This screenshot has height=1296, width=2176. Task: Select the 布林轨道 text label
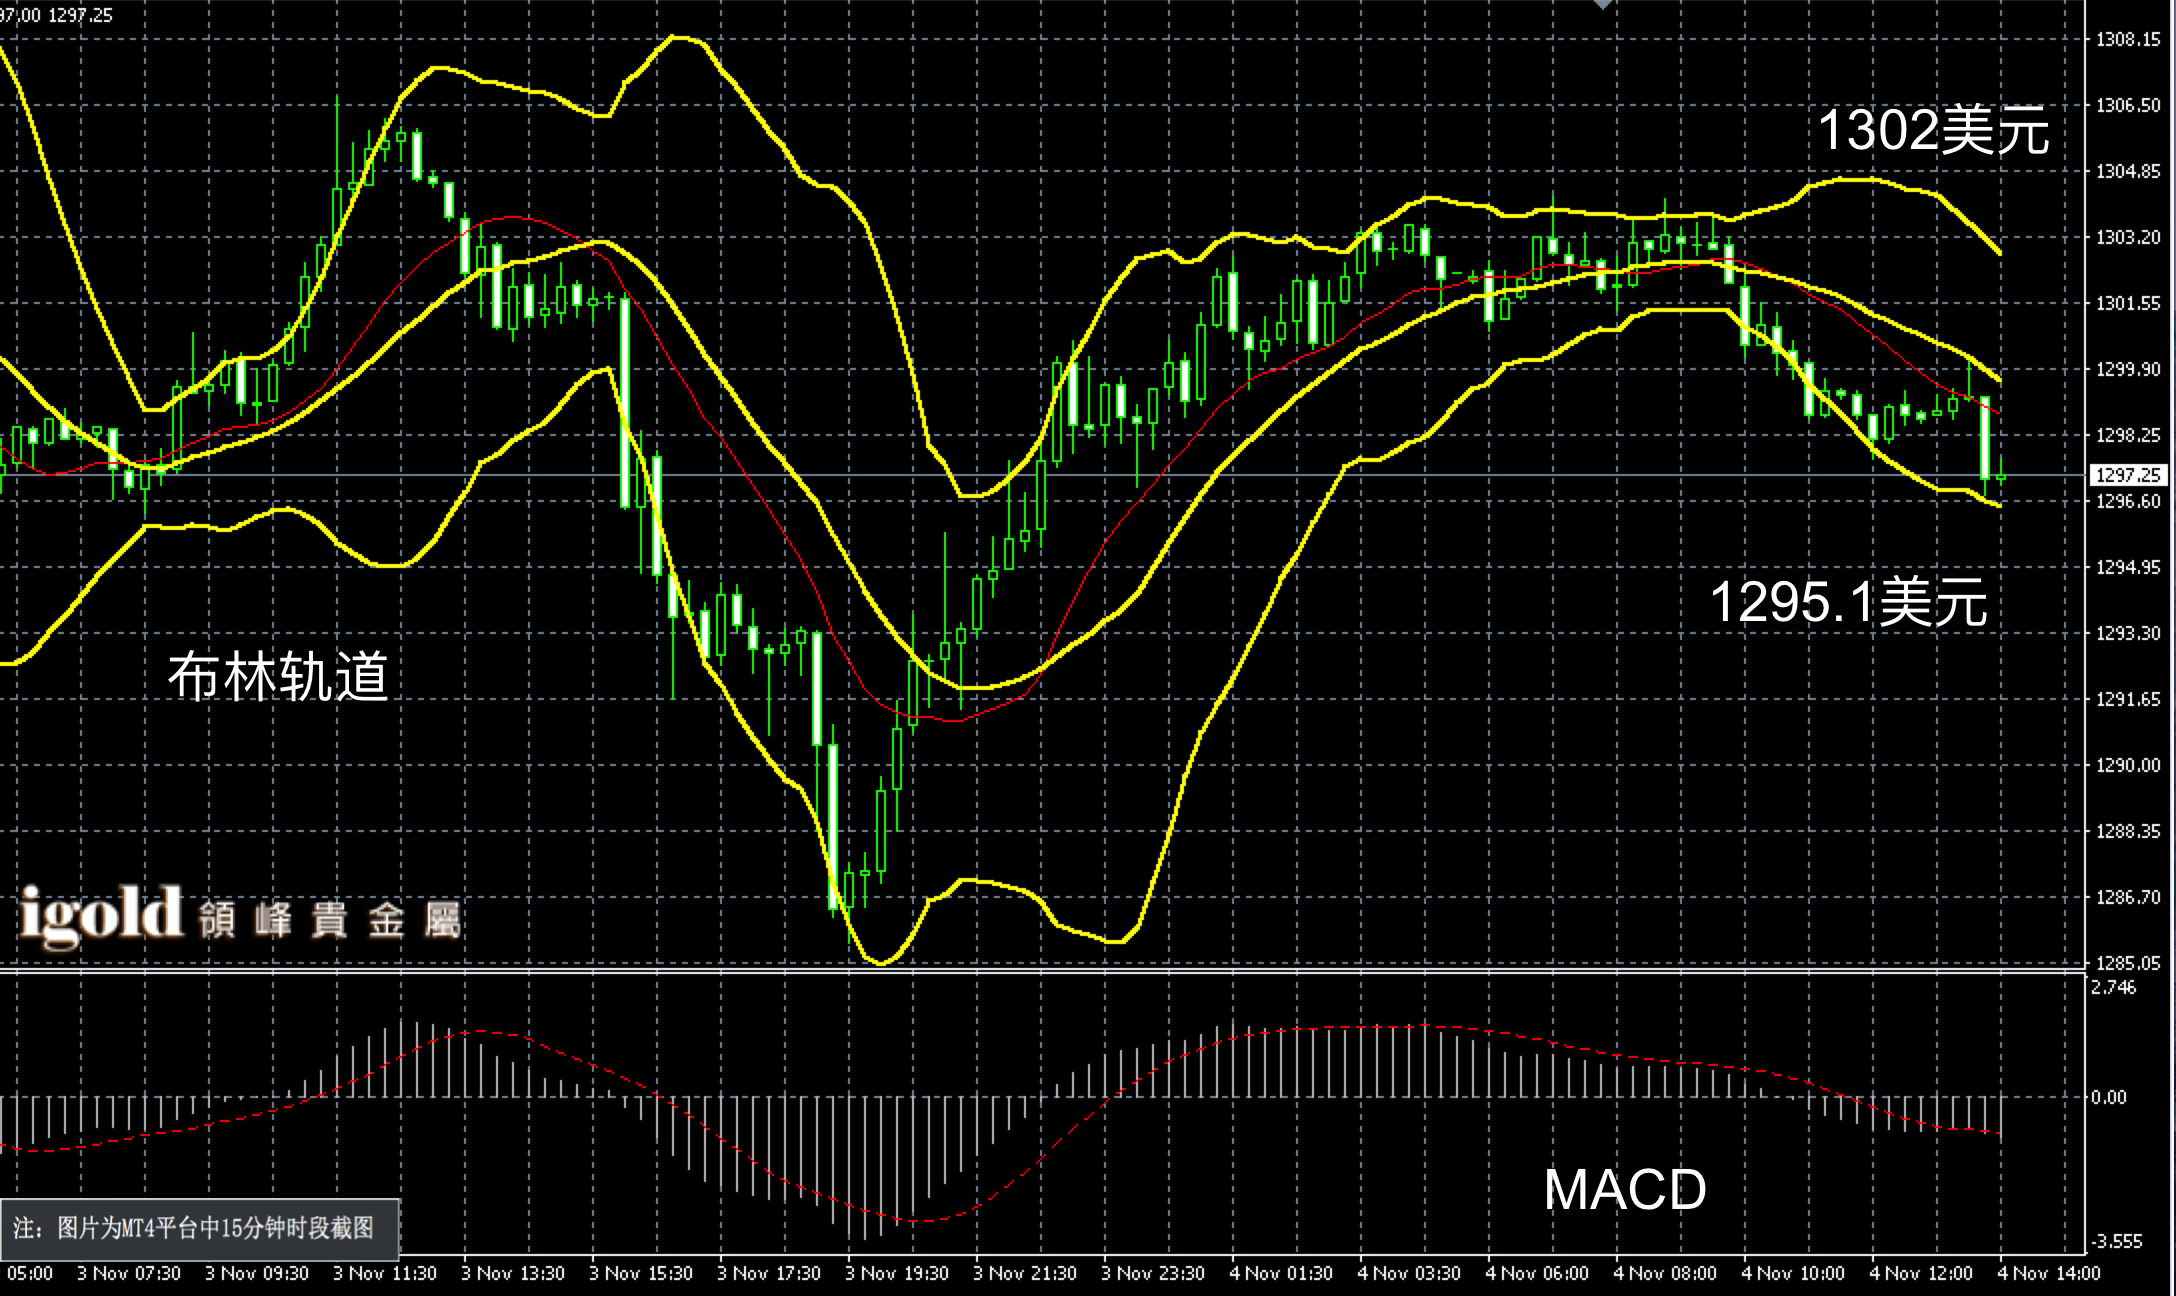coord(278,677)
